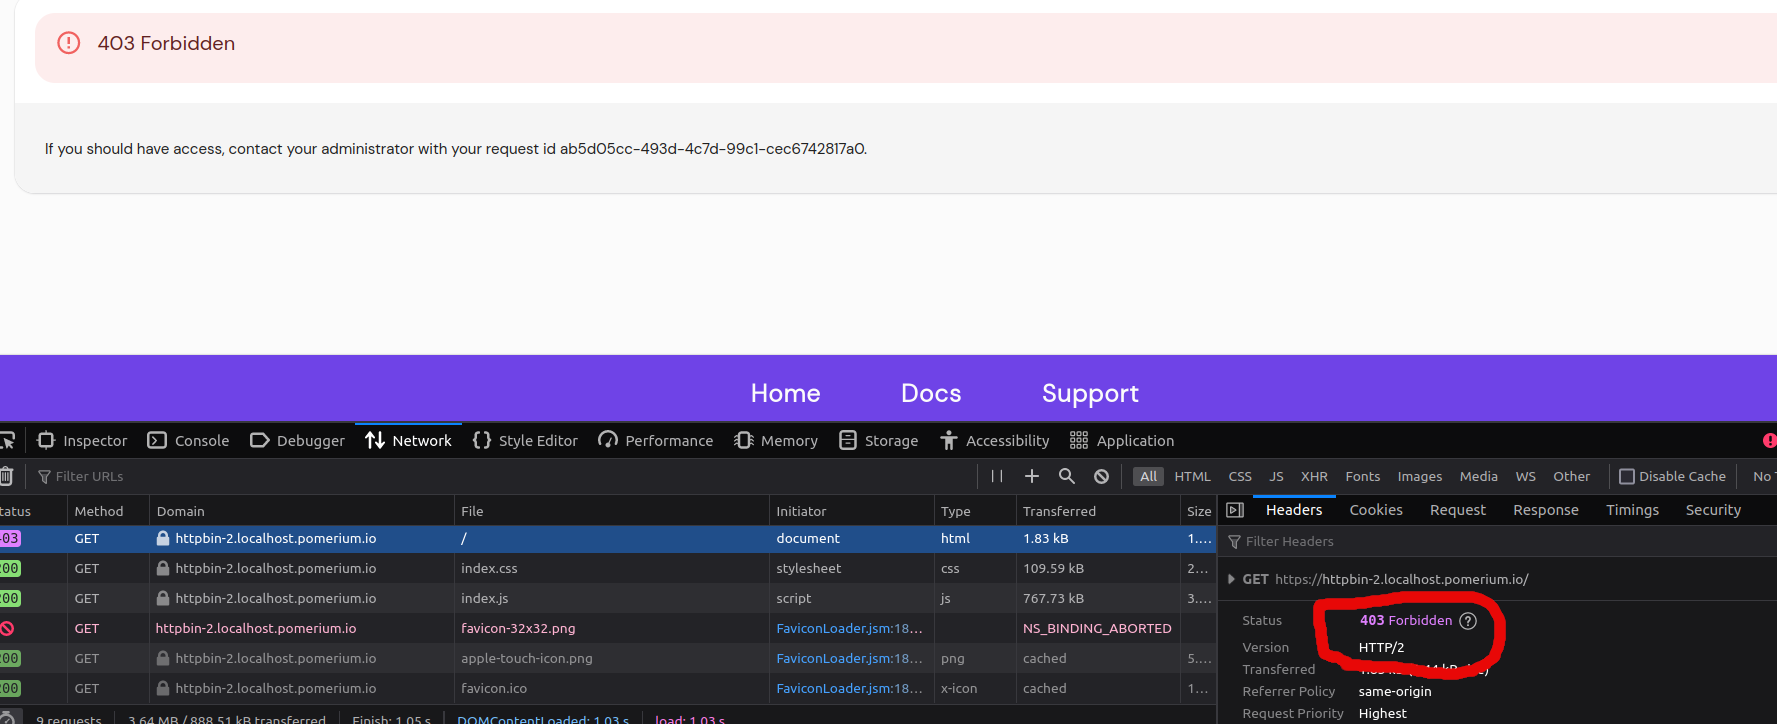1777x724 pixels.
Task: Click the Home link in purple footer
Action: tap(785, 393)
